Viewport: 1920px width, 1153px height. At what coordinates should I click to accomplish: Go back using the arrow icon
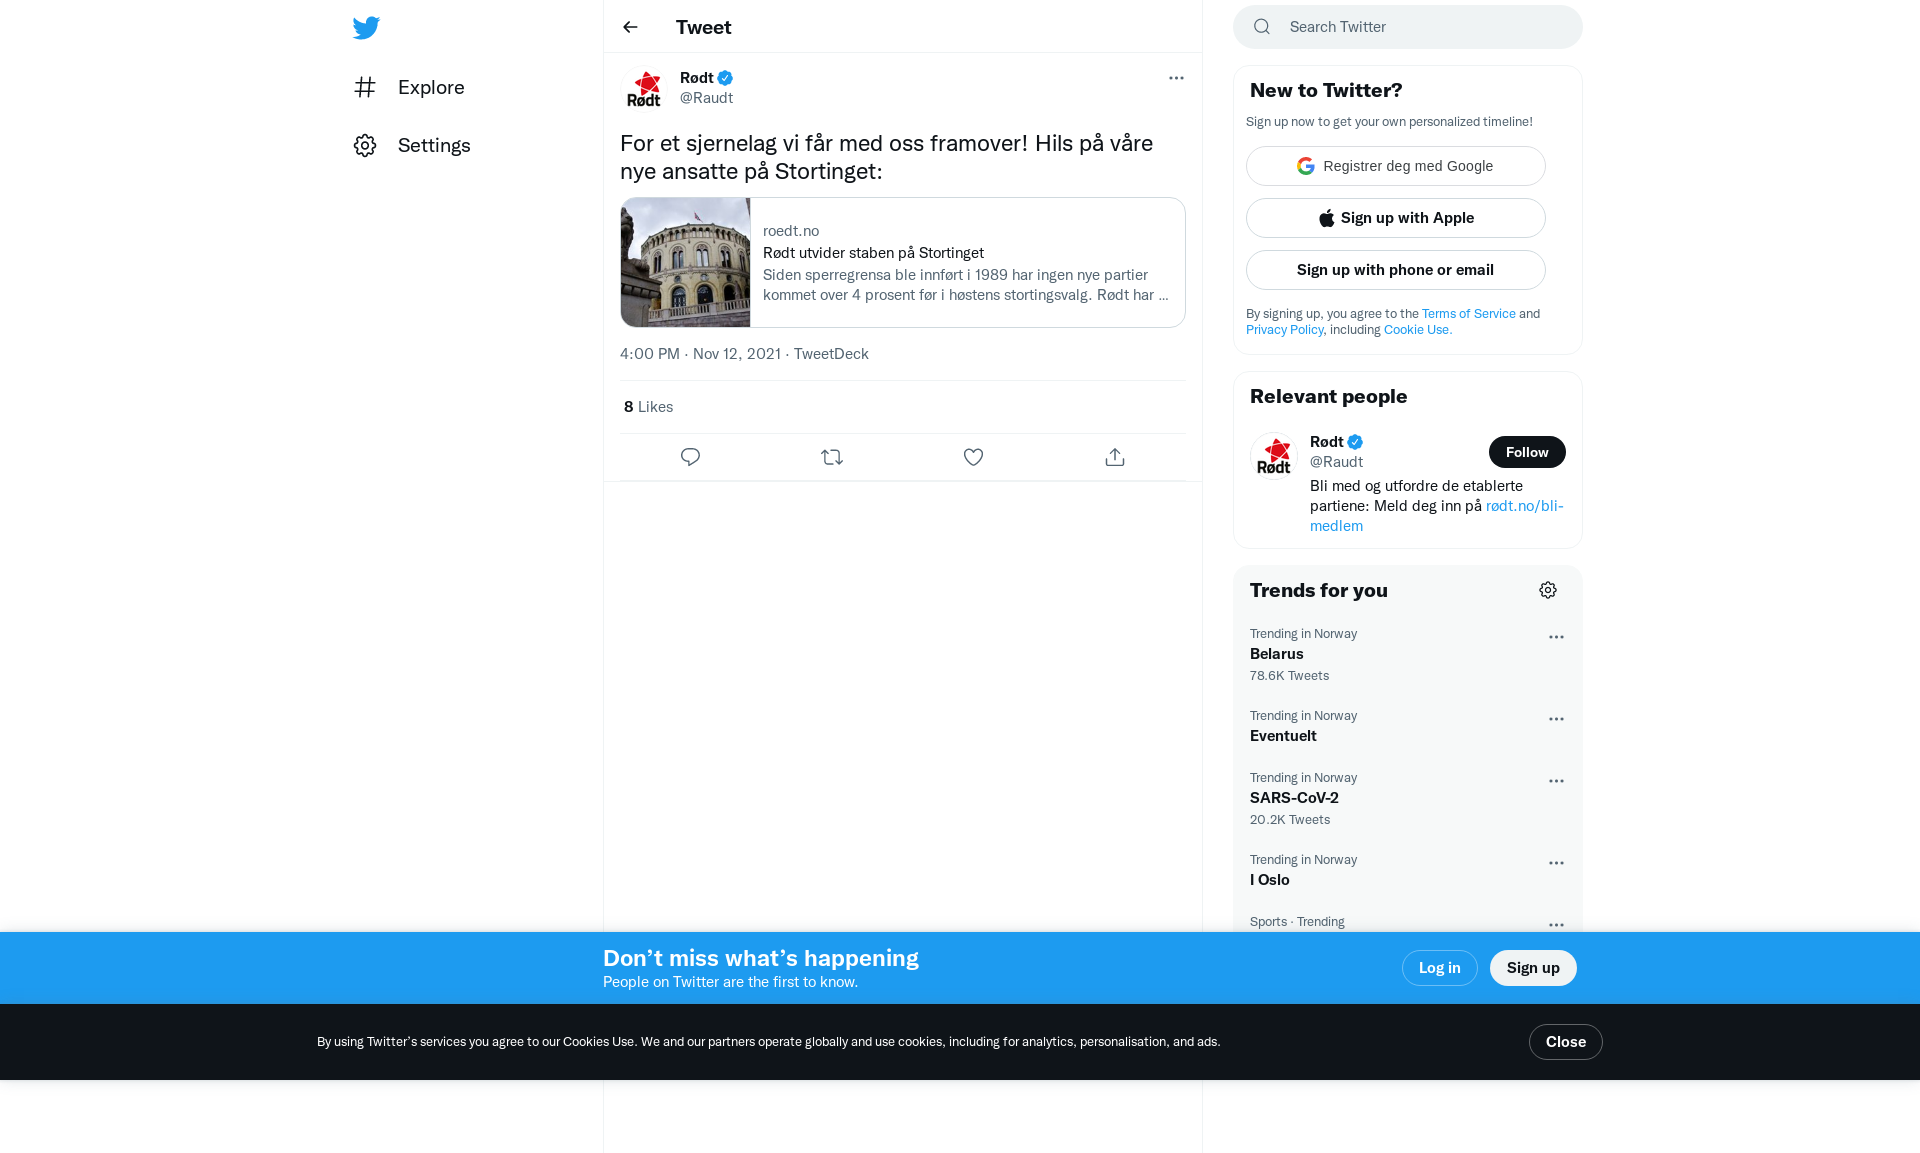point(630,27)
